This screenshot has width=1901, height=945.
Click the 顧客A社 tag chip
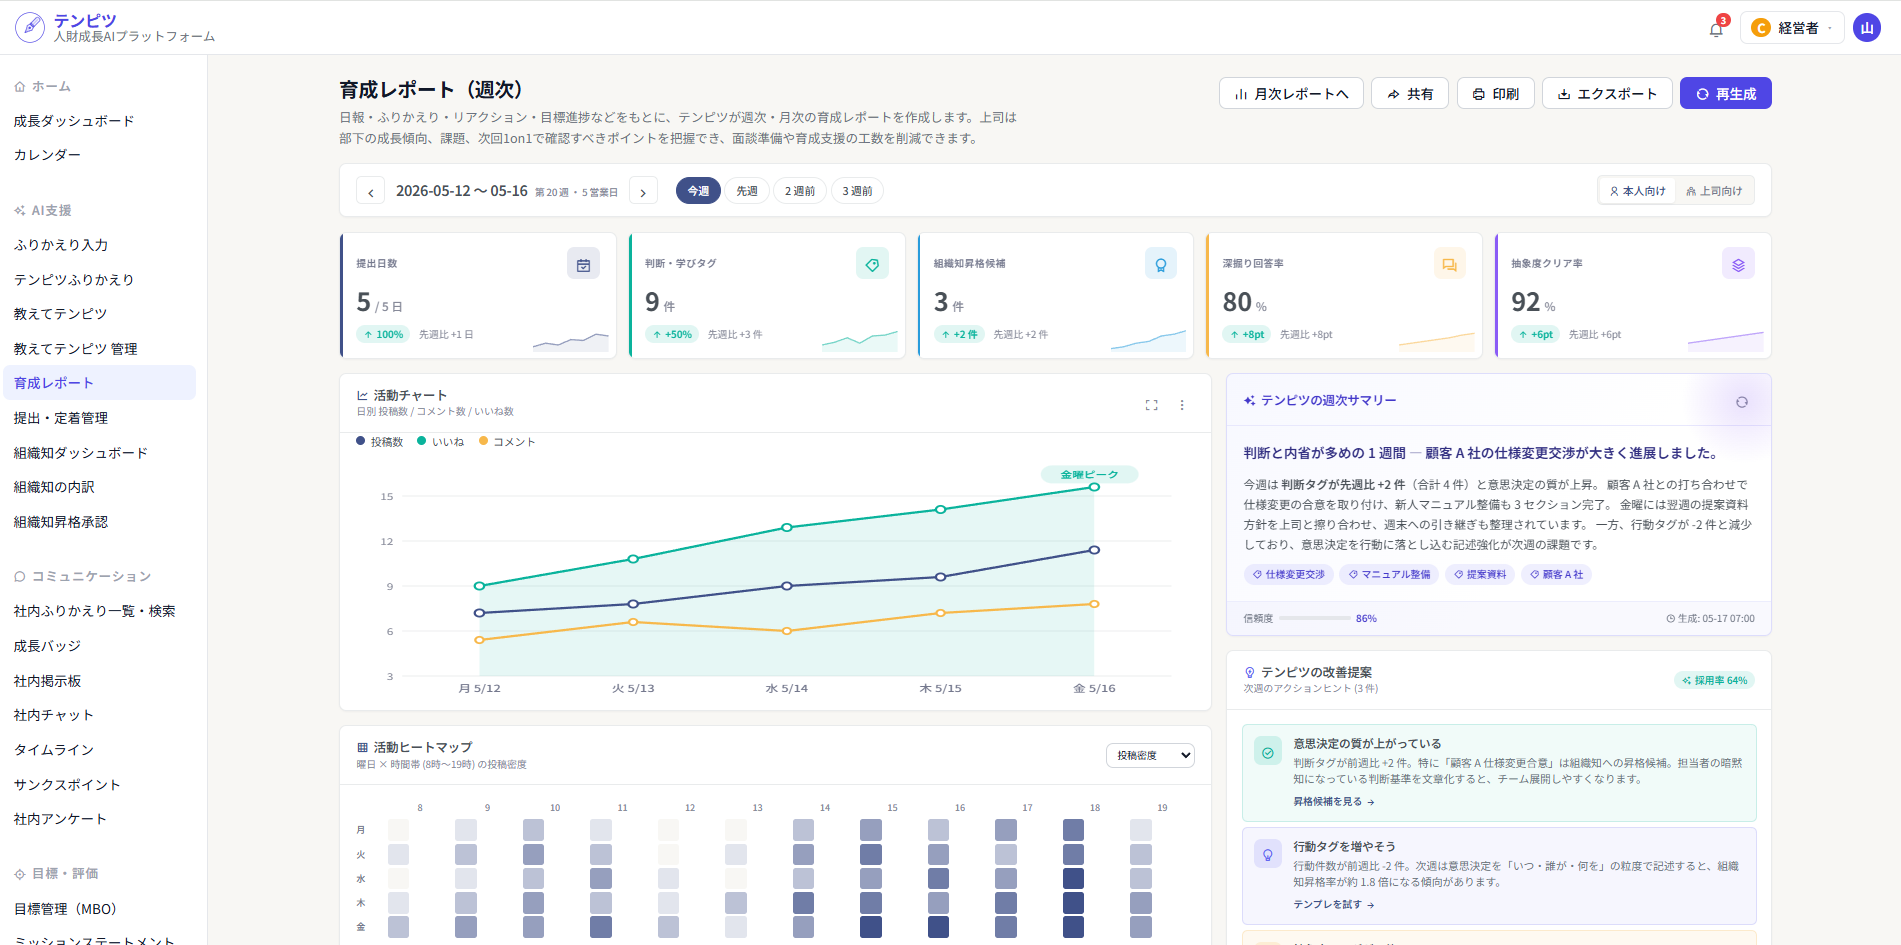pyautogui.click(x=1556, y=574)
